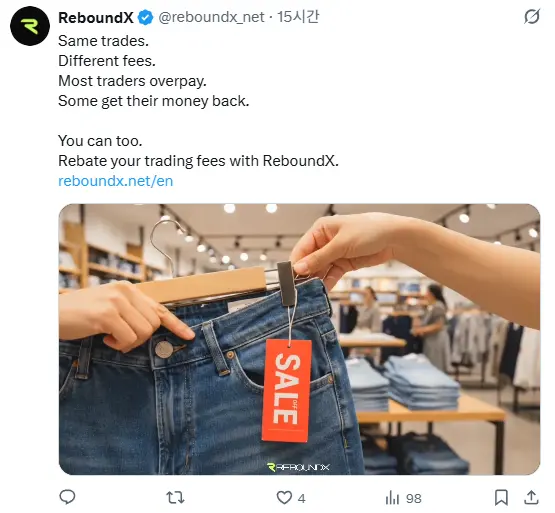The image size is (555, 513).
Task: View analytics bar chart icon
Action: (392, 497)
